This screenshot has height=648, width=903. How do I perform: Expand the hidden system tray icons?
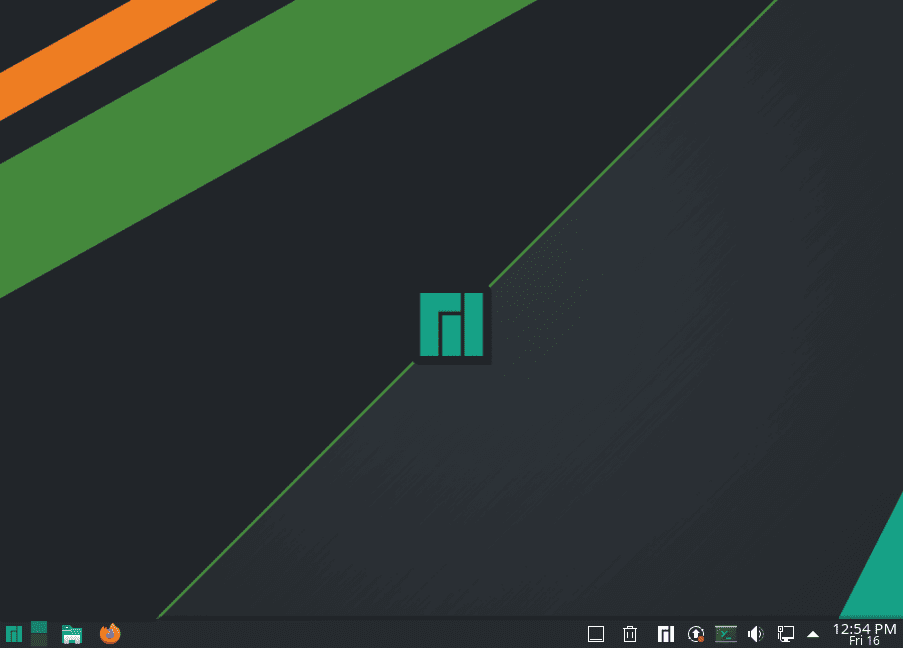coord(812,633)
